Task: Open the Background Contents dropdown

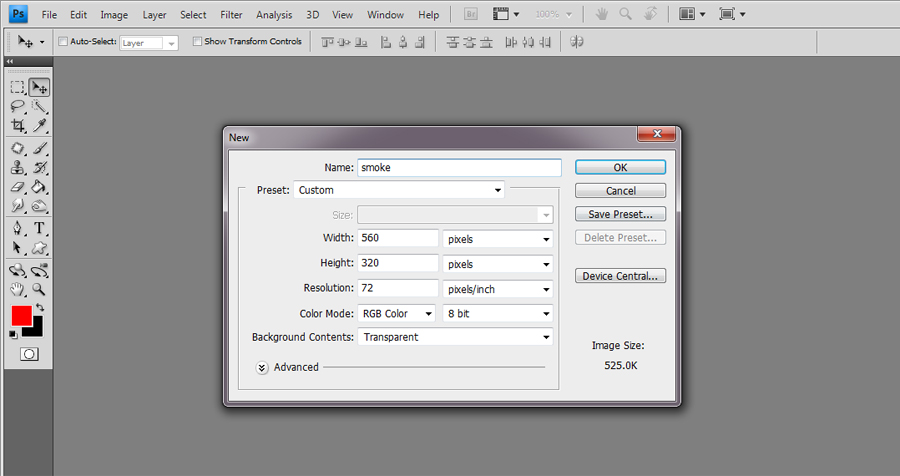Action: 455,337
